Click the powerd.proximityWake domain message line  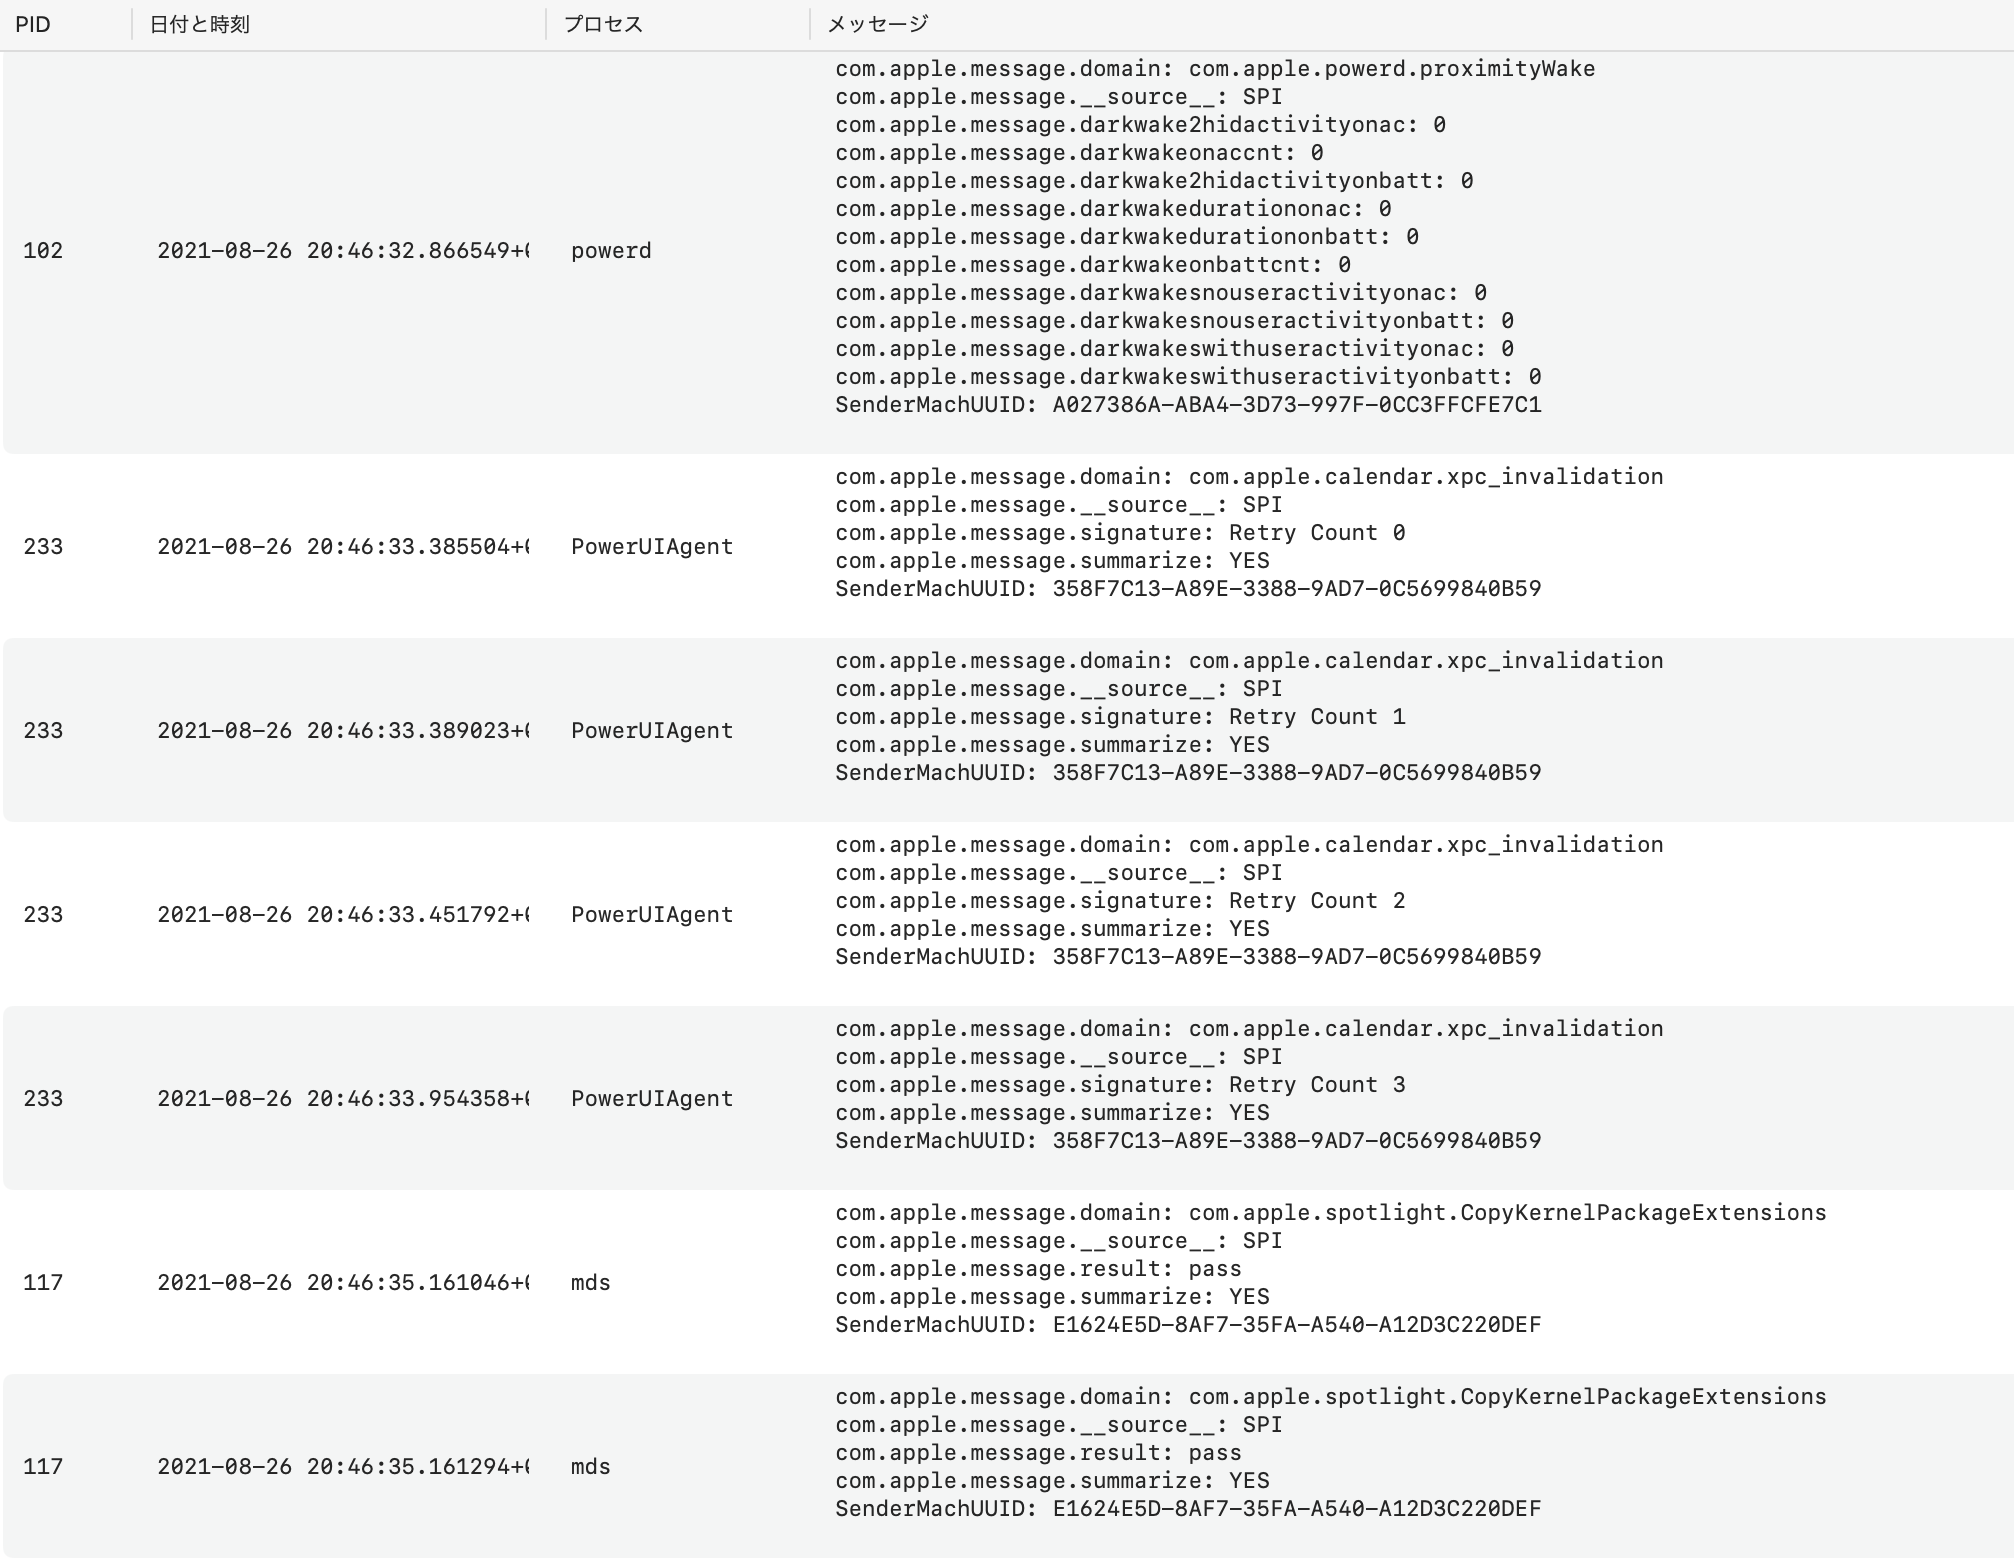pos(1215,69)
